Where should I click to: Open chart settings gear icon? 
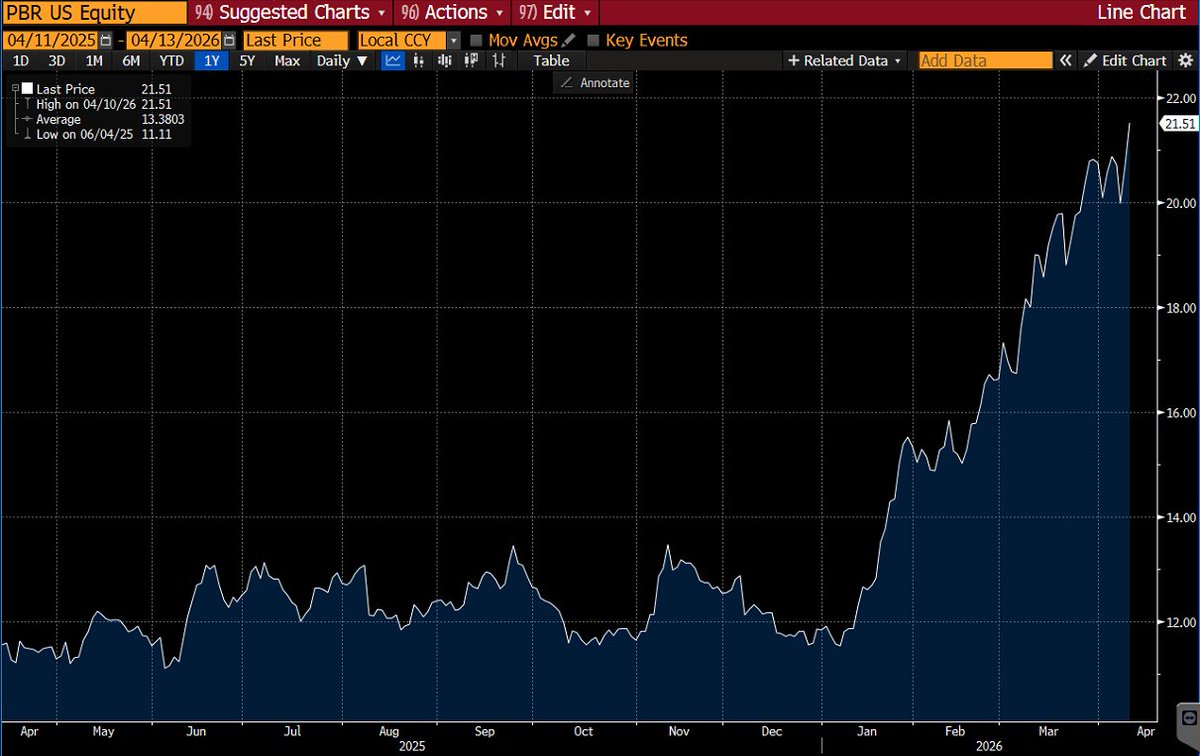[1185, 60]
